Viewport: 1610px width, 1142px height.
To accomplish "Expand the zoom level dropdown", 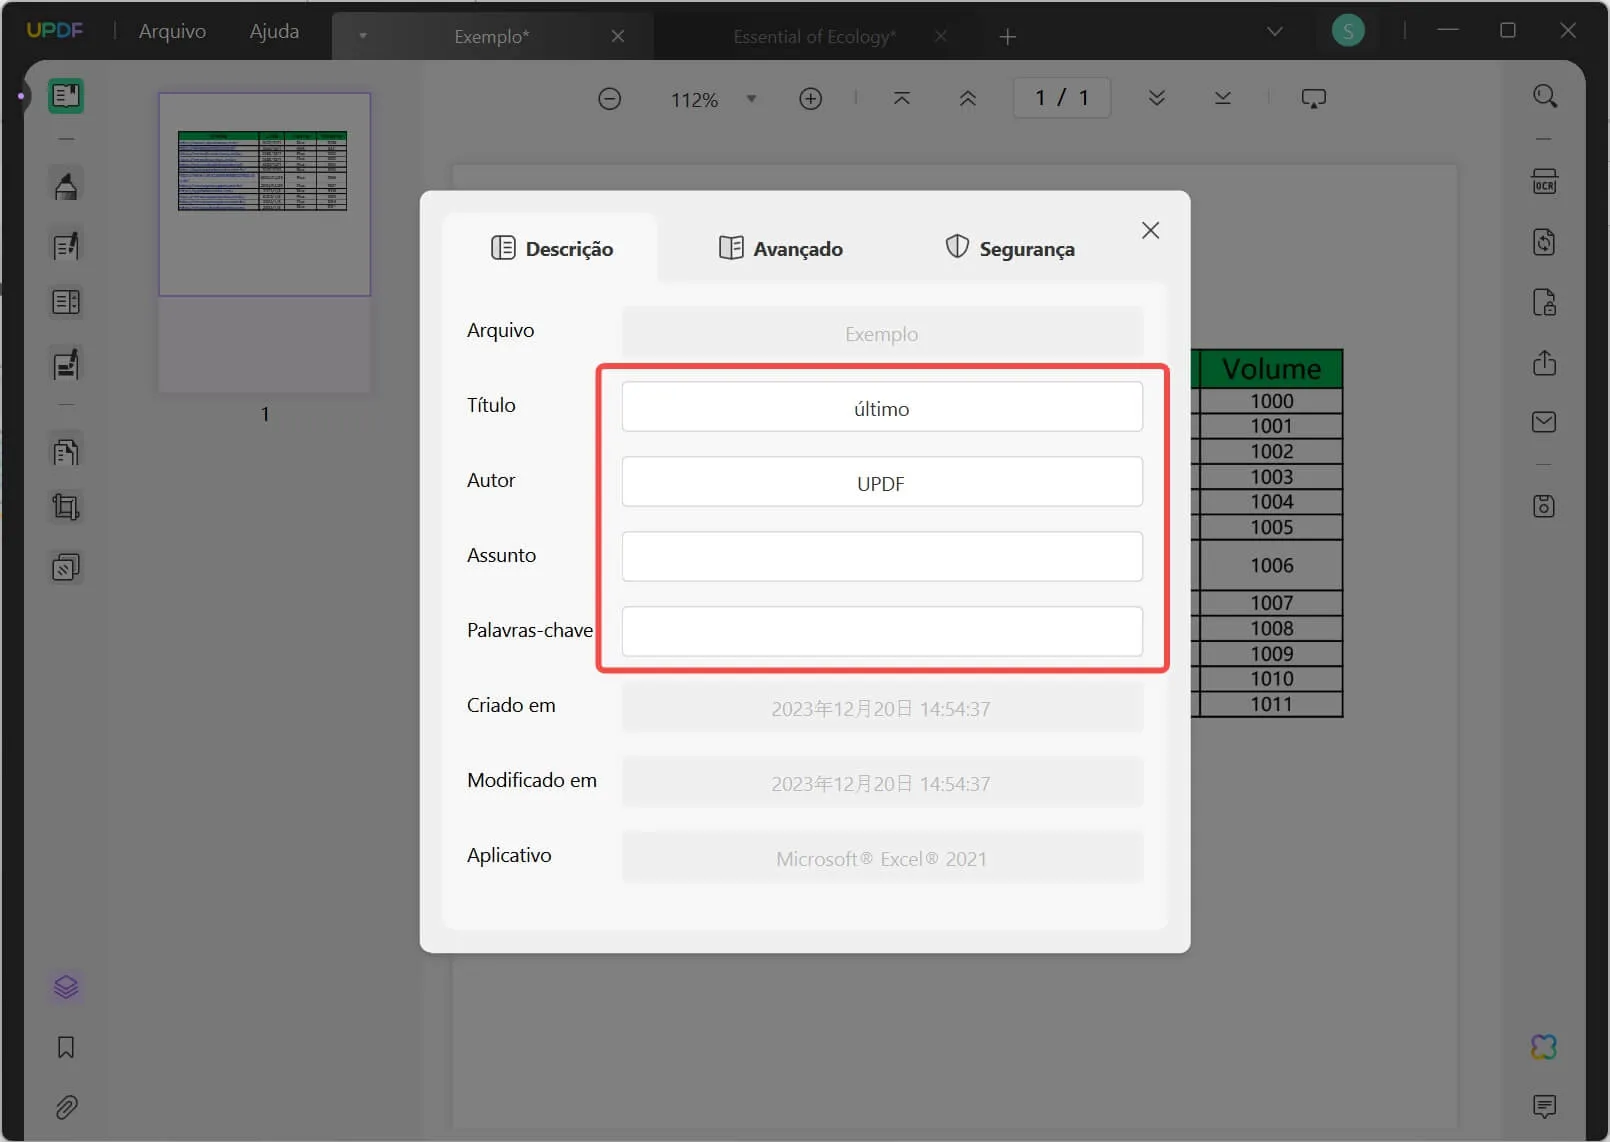I will click(x=752, y=99).
